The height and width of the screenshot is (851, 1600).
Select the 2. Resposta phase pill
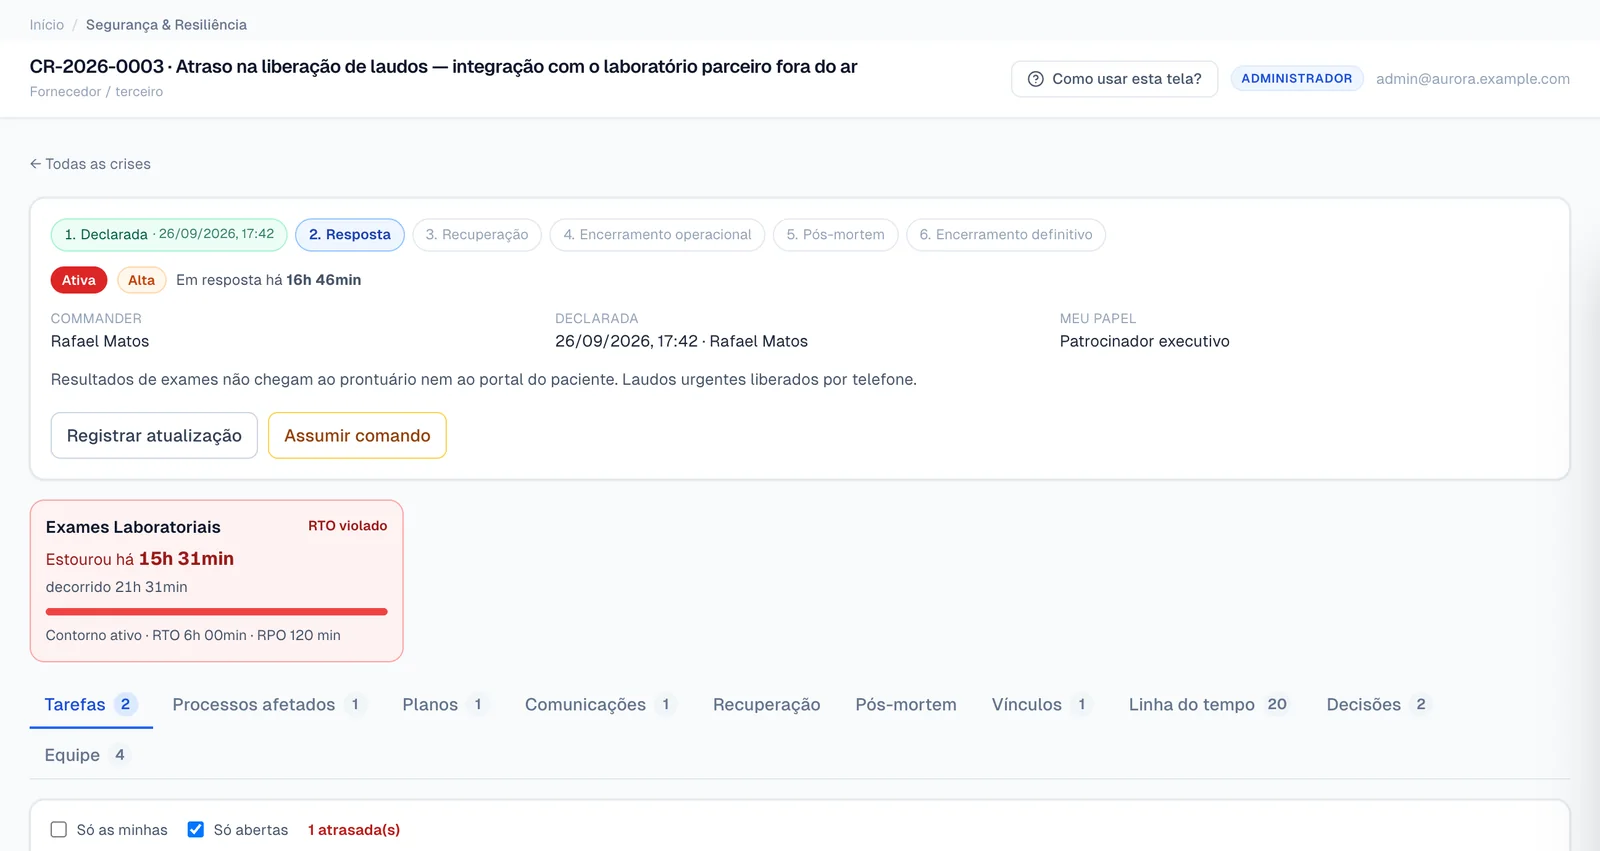(350, 235)
